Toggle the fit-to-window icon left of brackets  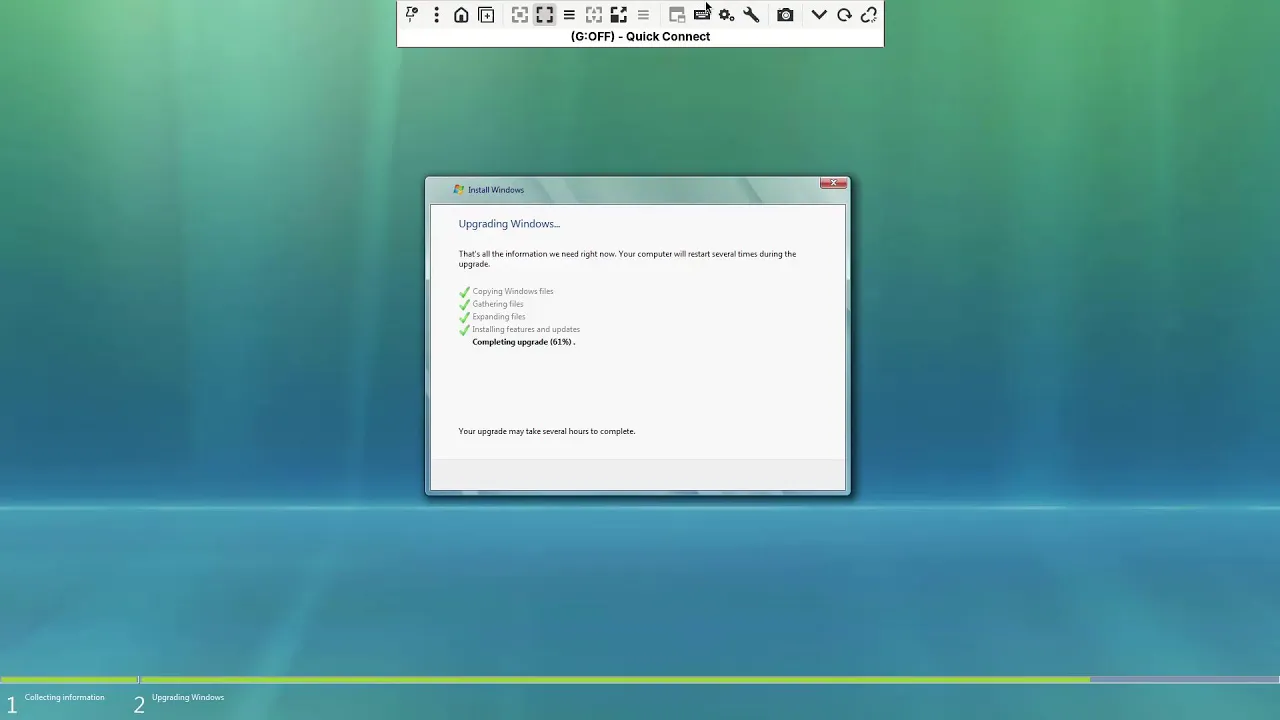[520, 14]
